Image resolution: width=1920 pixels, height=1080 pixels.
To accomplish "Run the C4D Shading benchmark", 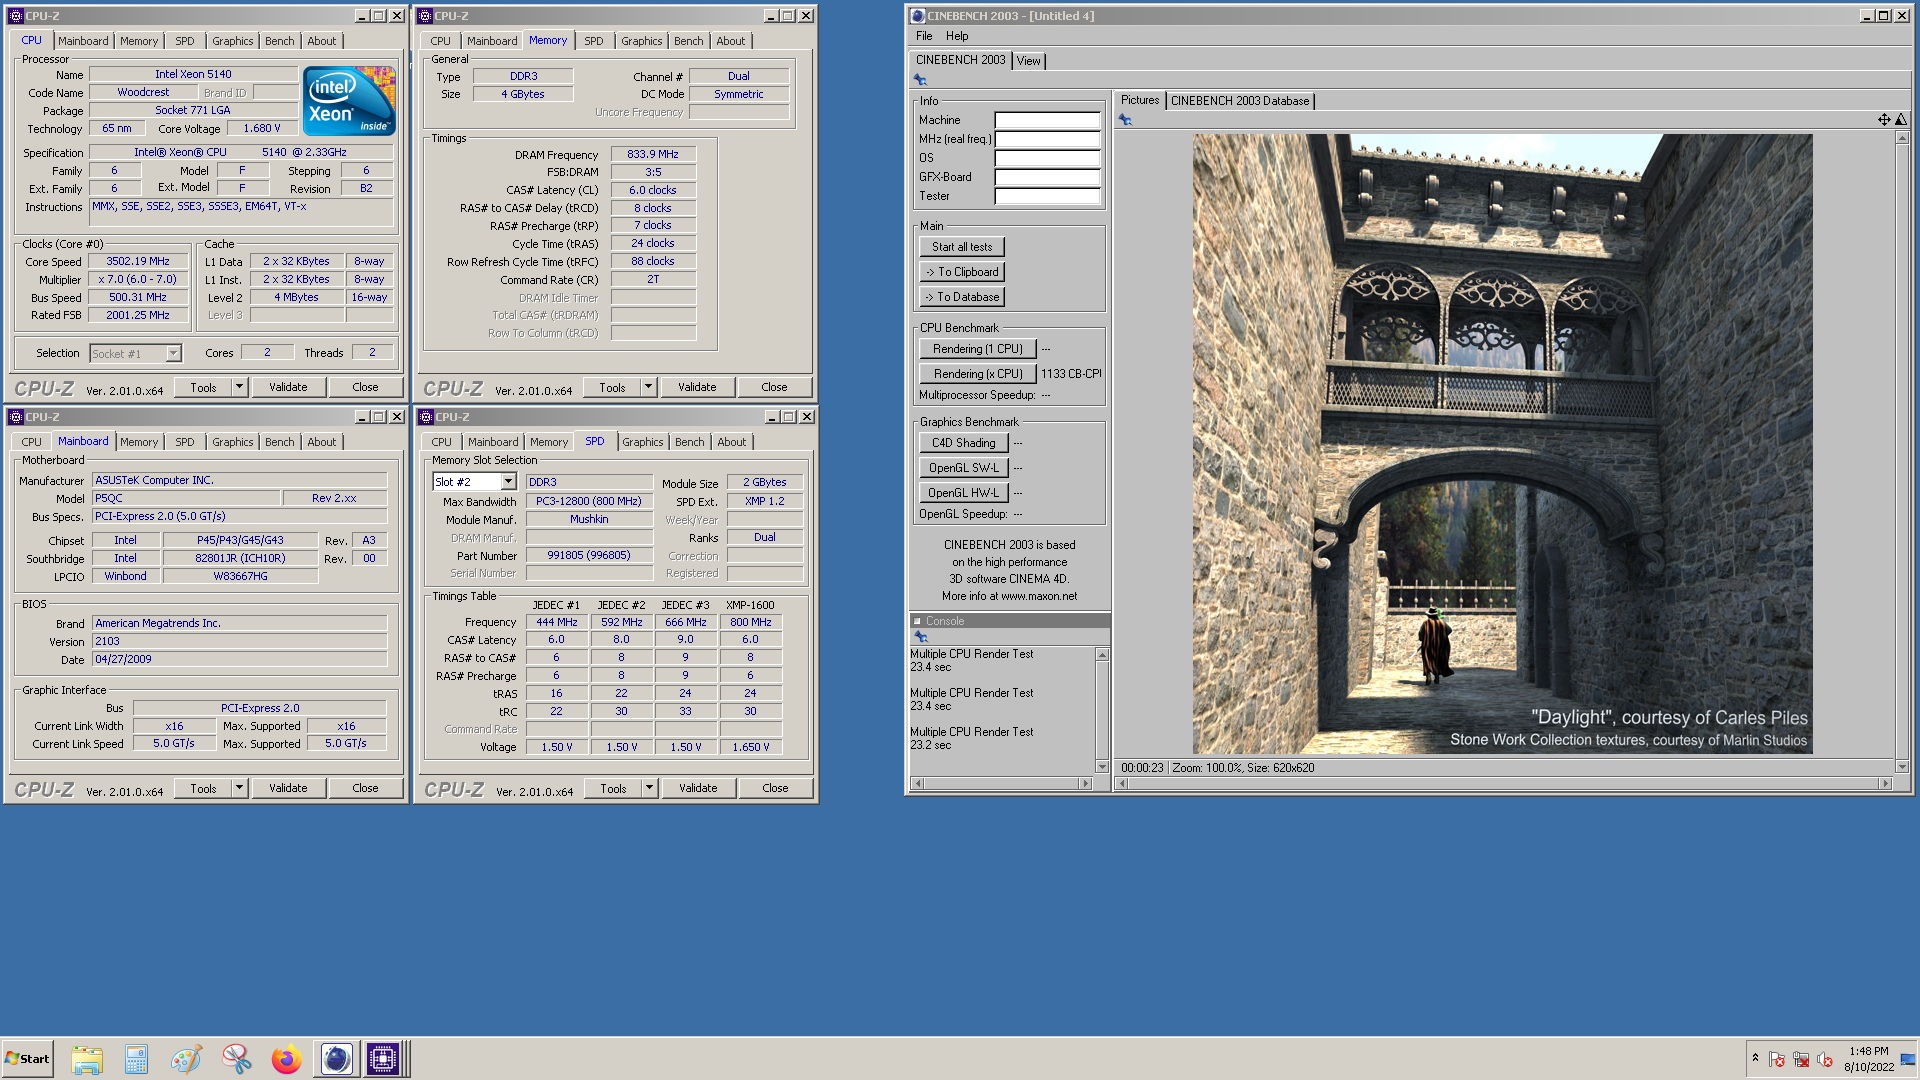I will click(963, 443).
